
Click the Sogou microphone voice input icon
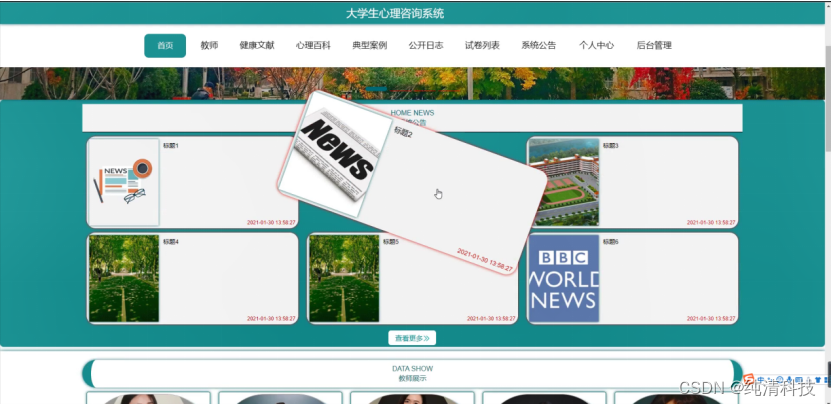click(x=790, y=379)
